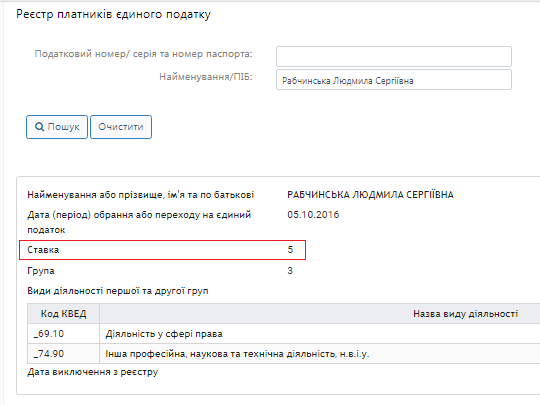Click the Види діяльності першої та другої груп label
The image size is (540, 405).
118,291
